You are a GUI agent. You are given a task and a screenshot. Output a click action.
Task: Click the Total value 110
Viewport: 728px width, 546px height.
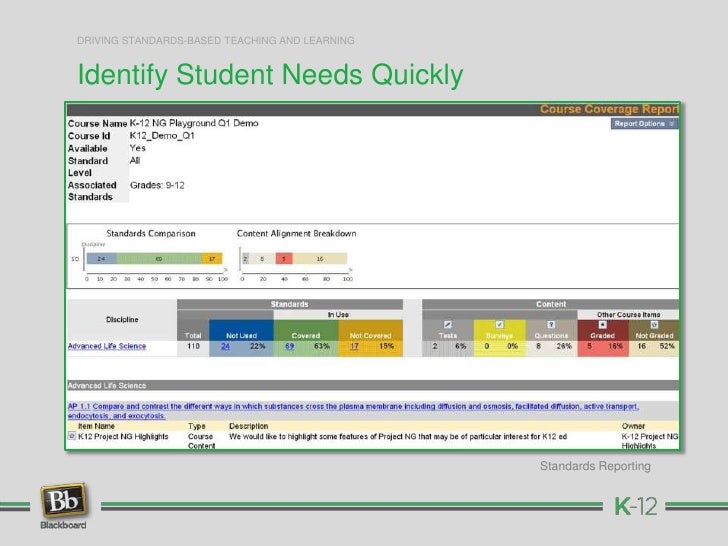tap(193, 346)
